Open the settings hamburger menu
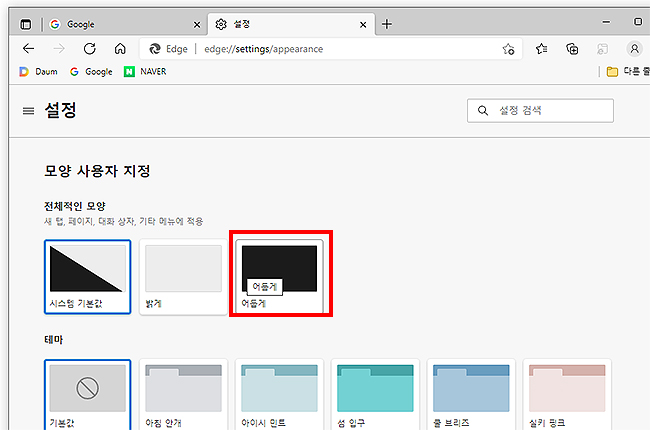The height and width of the screenshot is (430, 650). (28, 111)
